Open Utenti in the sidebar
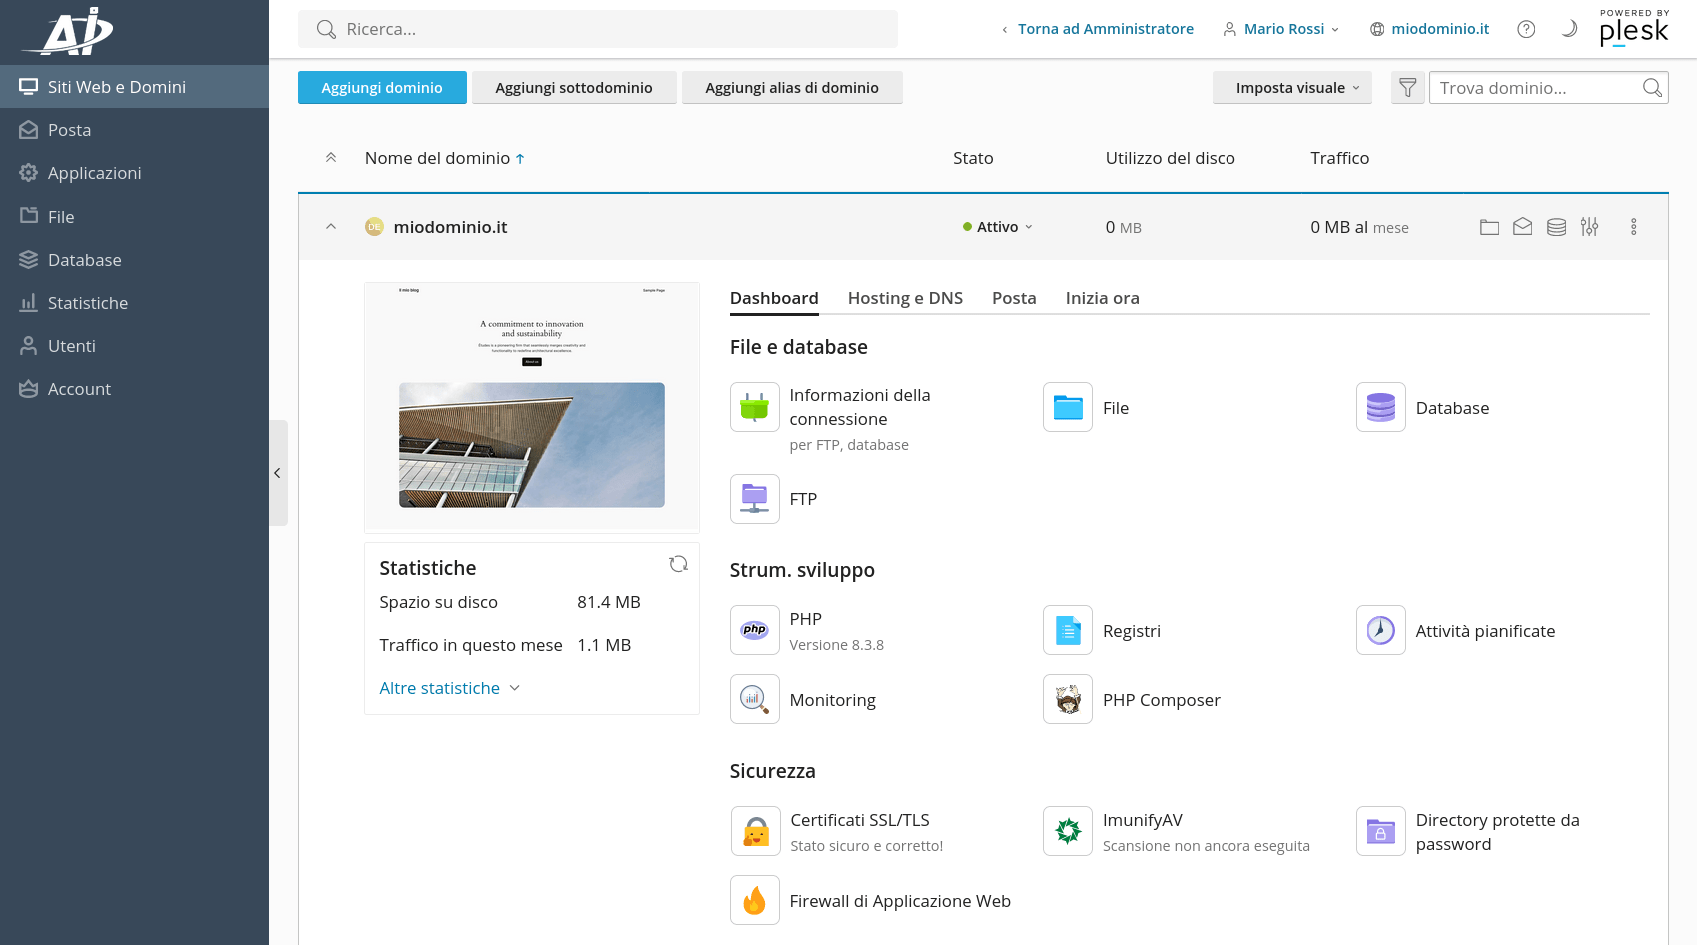 (134, 346)
